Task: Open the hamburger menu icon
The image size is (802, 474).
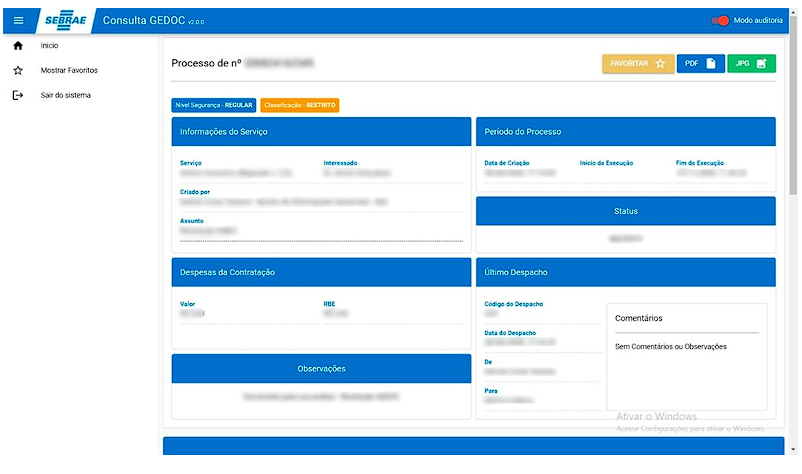Action: tap(18, 20)
